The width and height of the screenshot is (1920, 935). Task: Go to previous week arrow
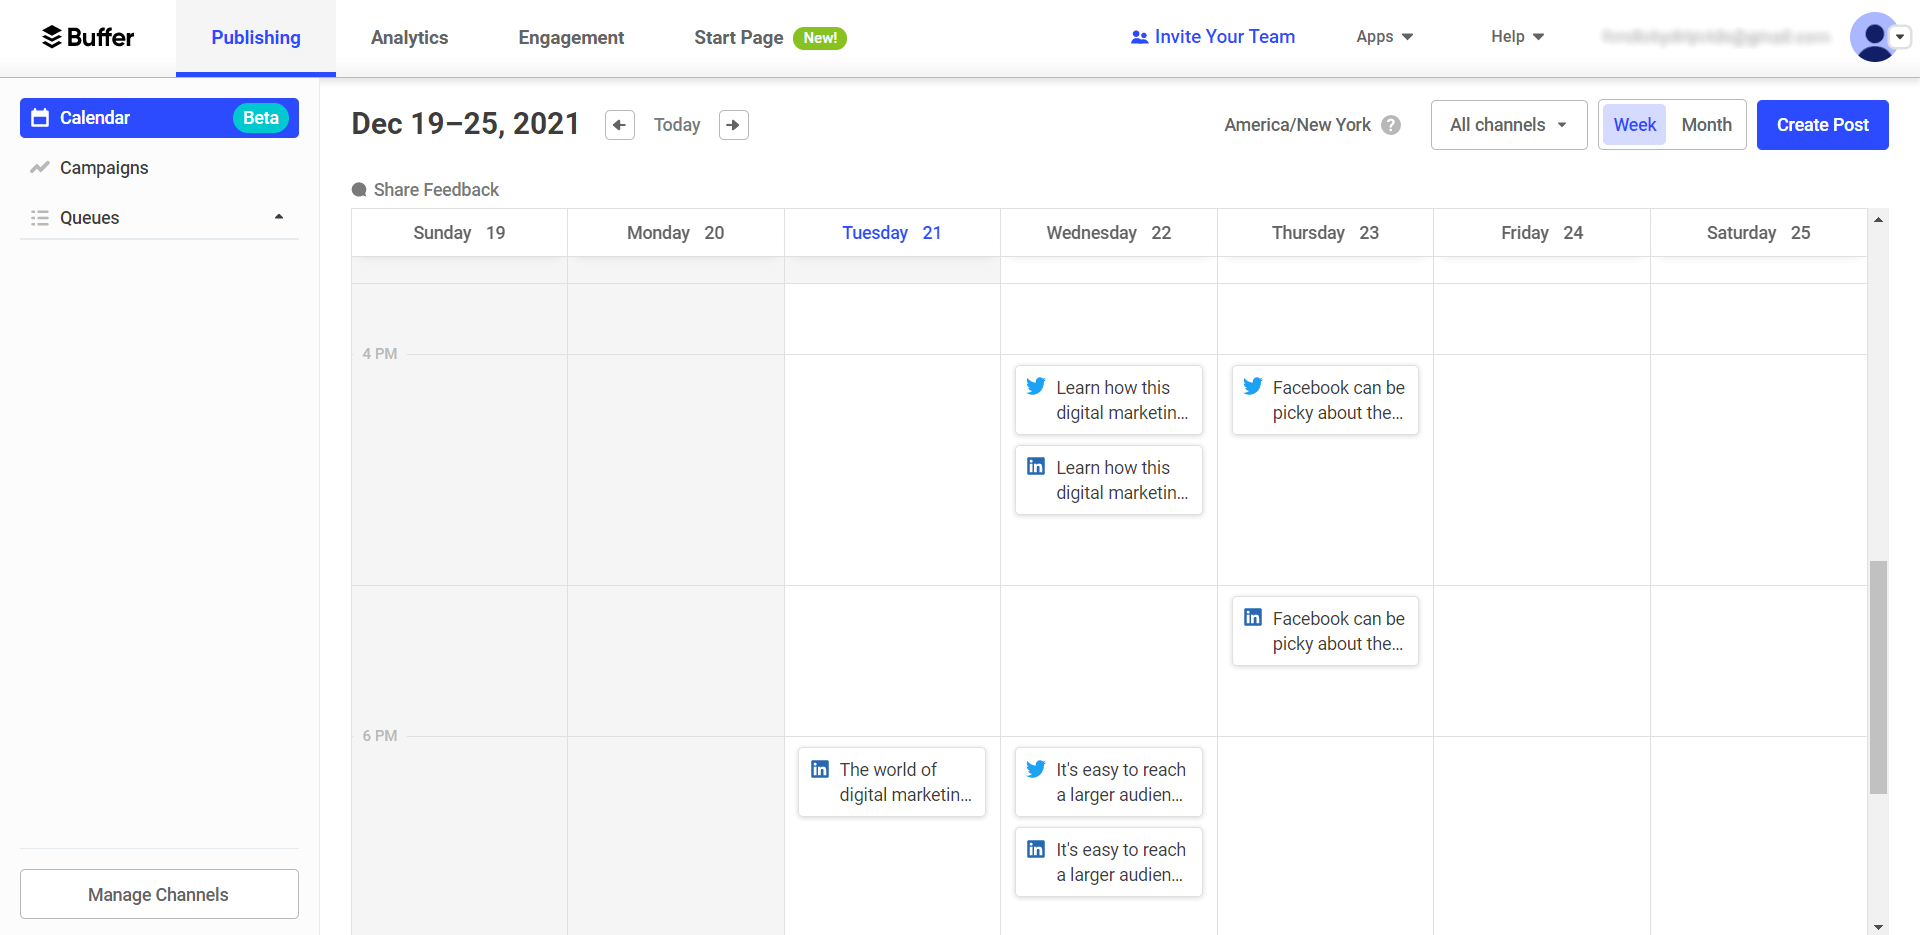[x=620, y=125]
